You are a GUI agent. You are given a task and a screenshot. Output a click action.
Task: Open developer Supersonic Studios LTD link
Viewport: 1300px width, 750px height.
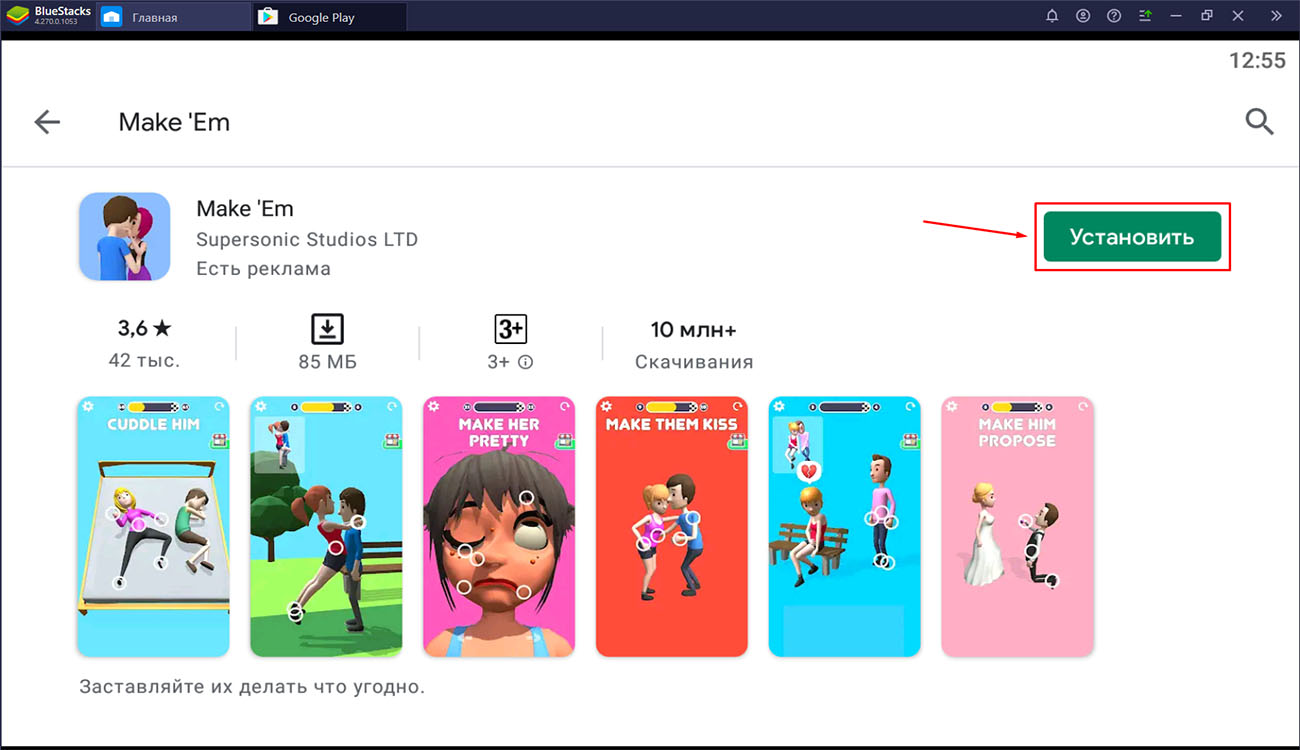click(307, 240)
